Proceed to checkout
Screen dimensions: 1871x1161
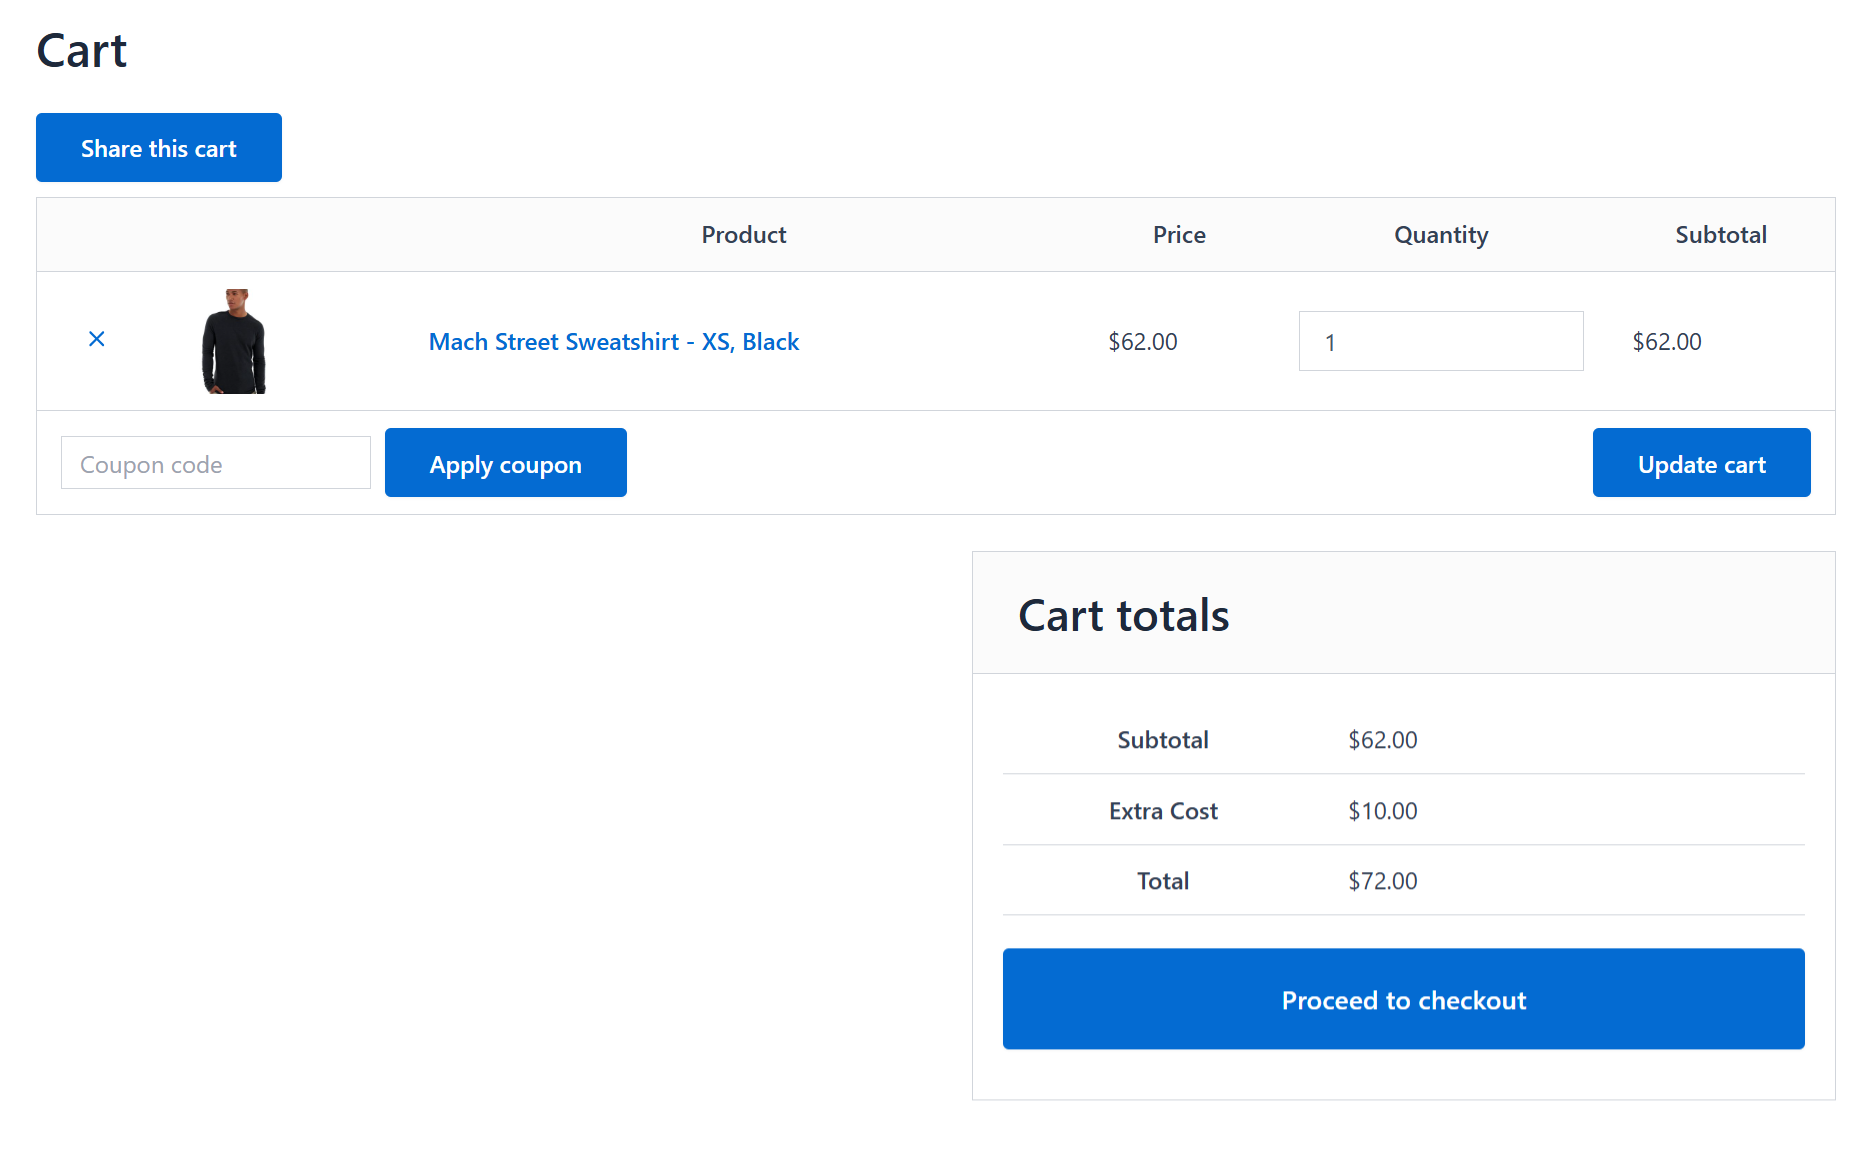pos(1403,1000)
